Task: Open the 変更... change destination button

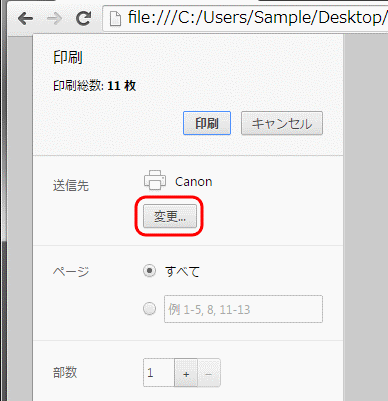Action: pos(170,217)
